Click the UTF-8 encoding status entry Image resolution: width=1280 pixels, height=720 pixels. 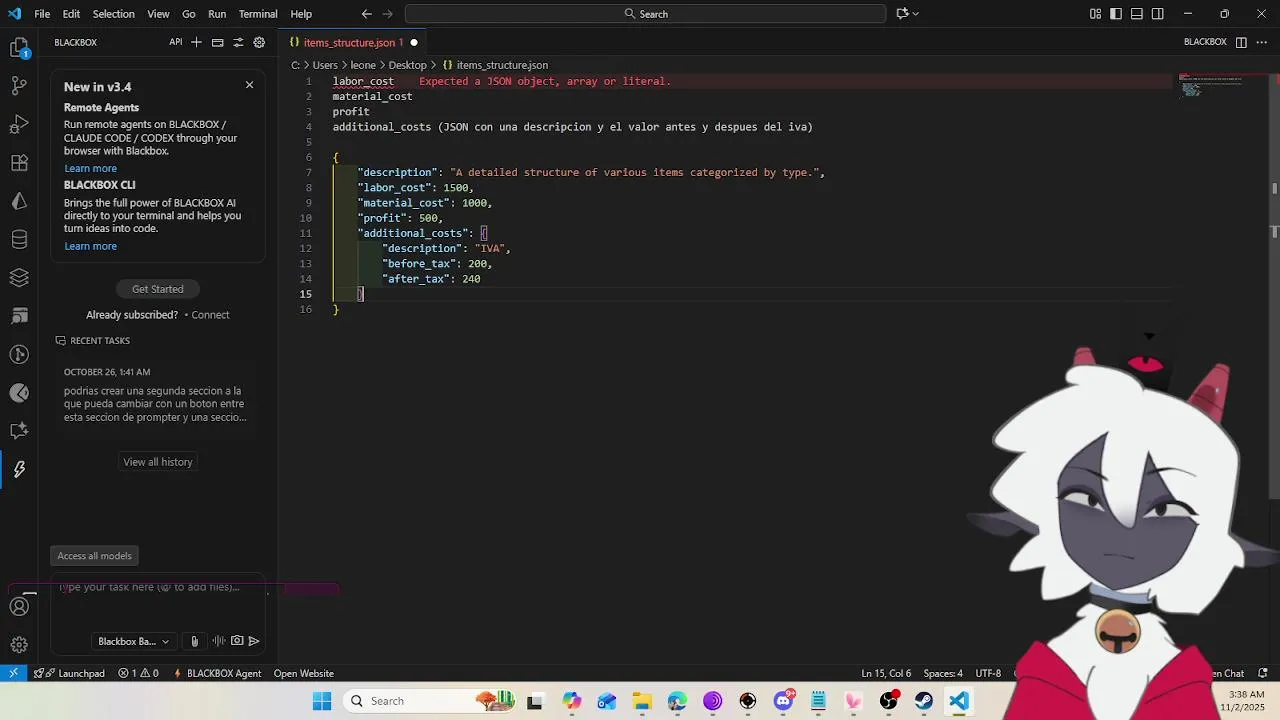pyautogui.click(x=988, y=673)
